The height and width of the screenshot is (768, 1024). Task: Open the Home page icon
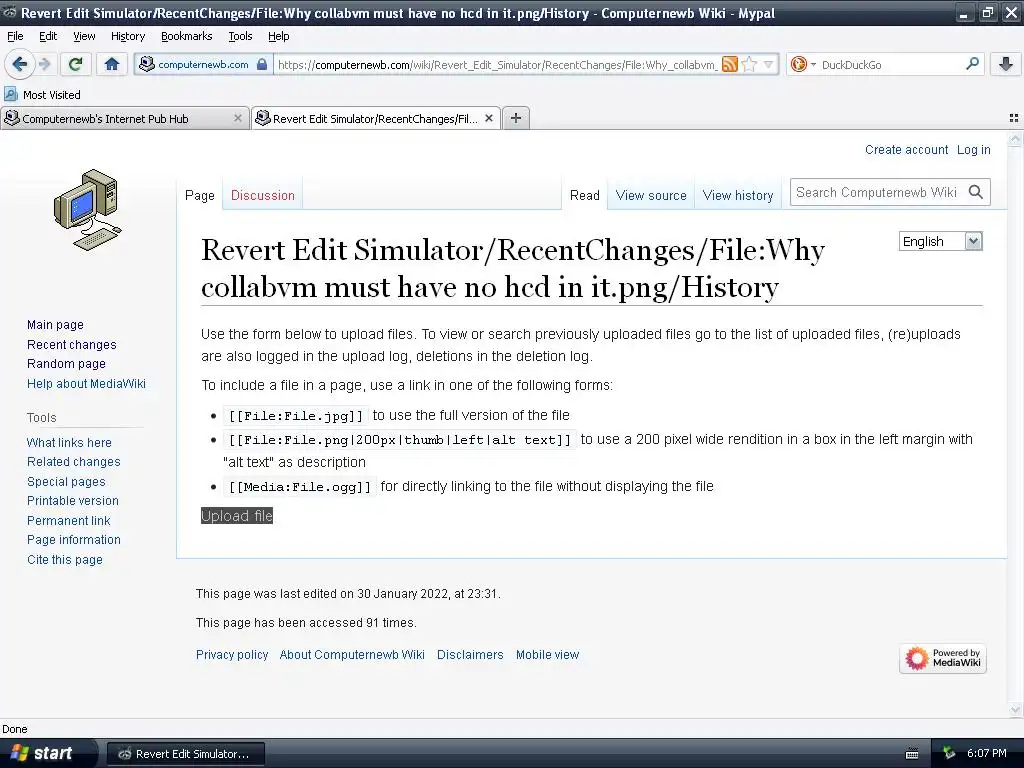(112, 64)
